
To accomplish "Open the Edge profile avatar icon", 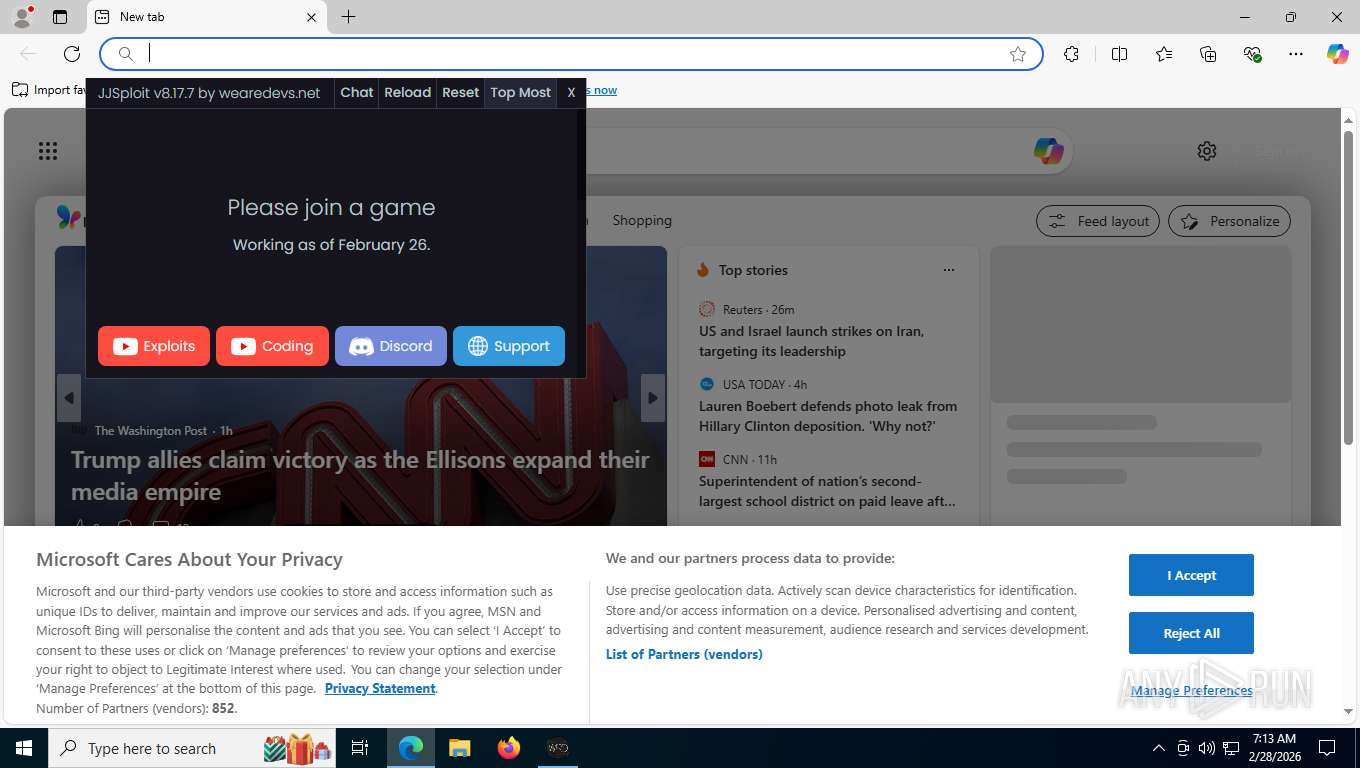I will pos(22,17).
